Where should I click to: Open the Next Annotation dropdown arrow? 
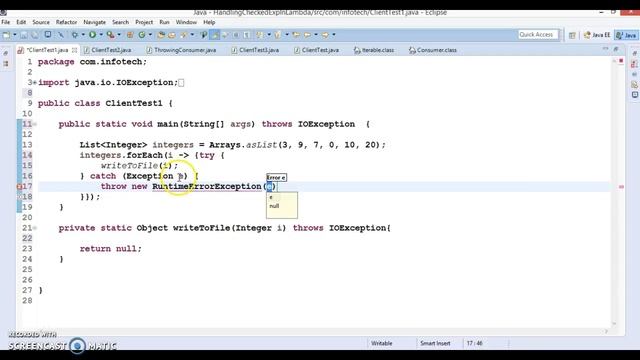269,35
